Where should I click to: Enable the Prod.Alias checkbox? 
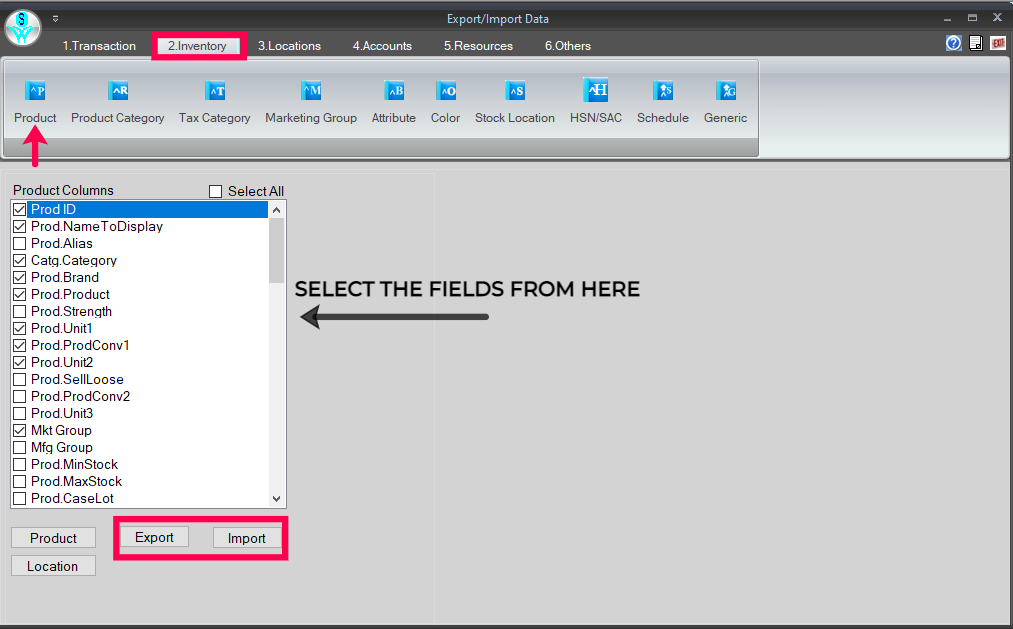tap(19, 243)
